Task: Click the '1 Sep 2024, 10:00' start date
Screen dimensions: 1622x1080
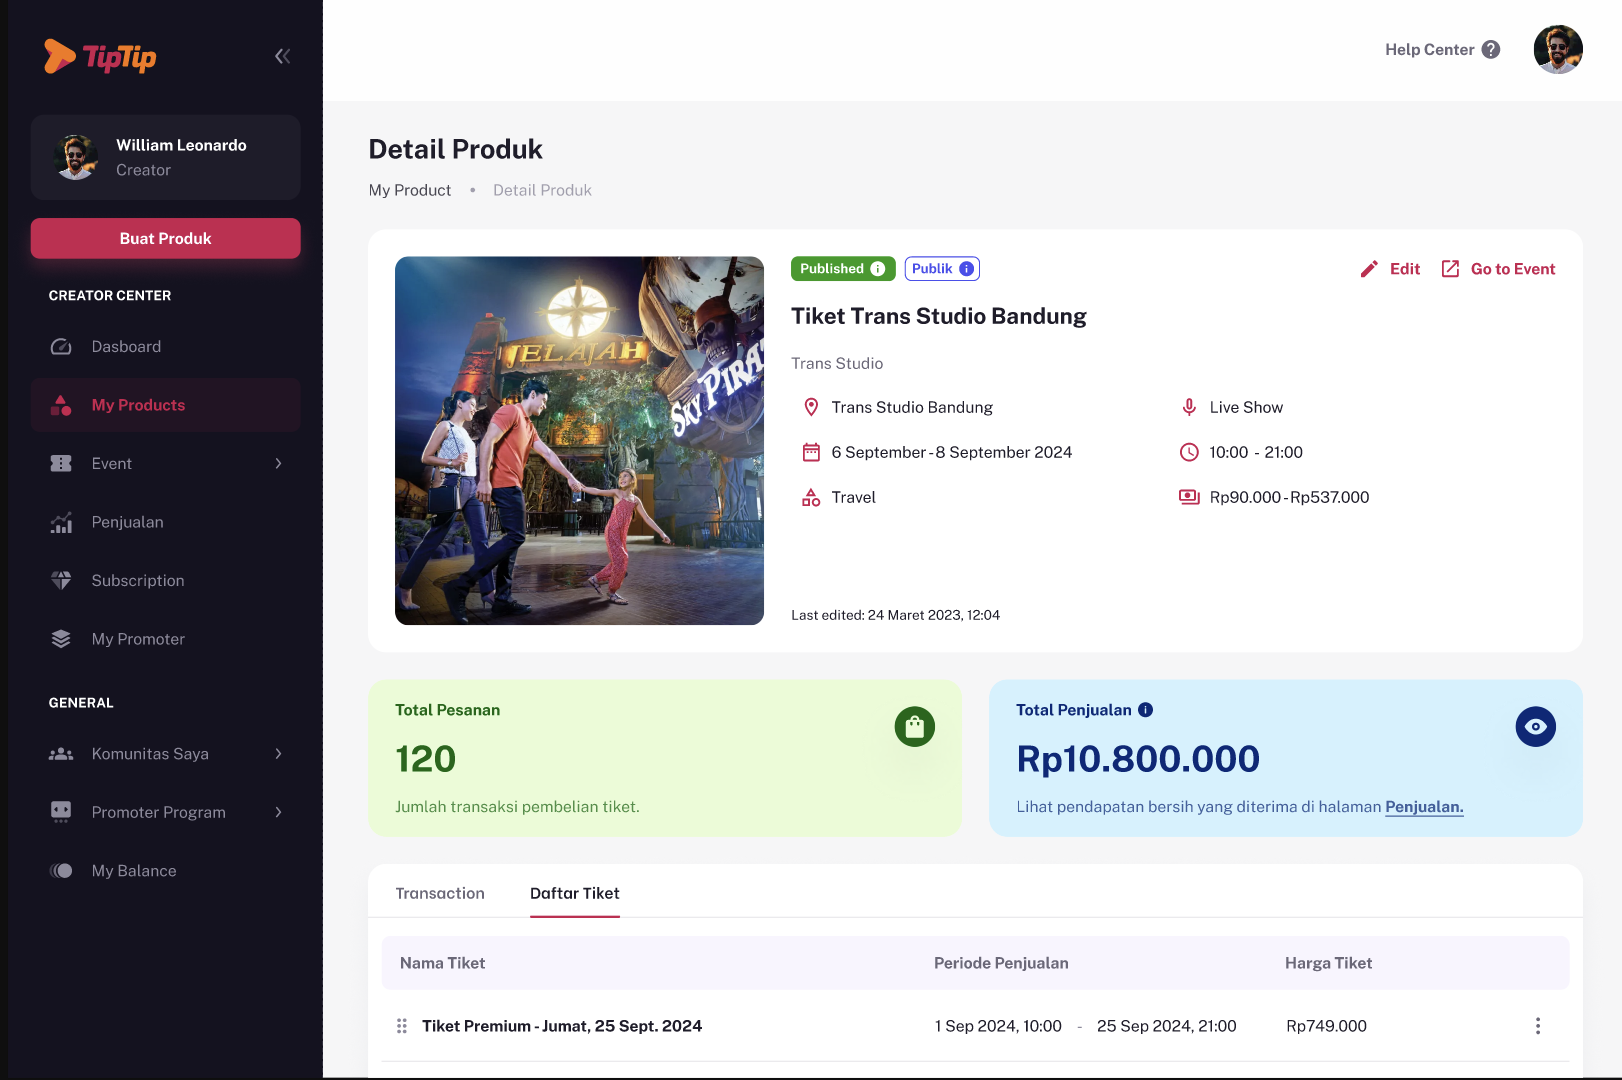Action: pyautogui.click(x=998, y=1026)
